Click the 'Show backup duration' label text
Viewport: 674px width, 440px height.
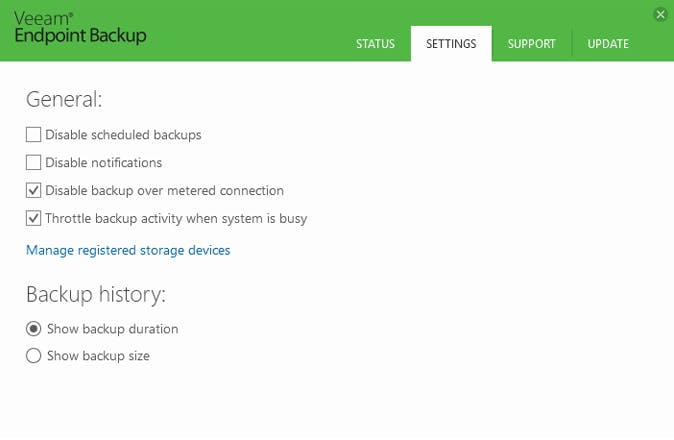112,328
